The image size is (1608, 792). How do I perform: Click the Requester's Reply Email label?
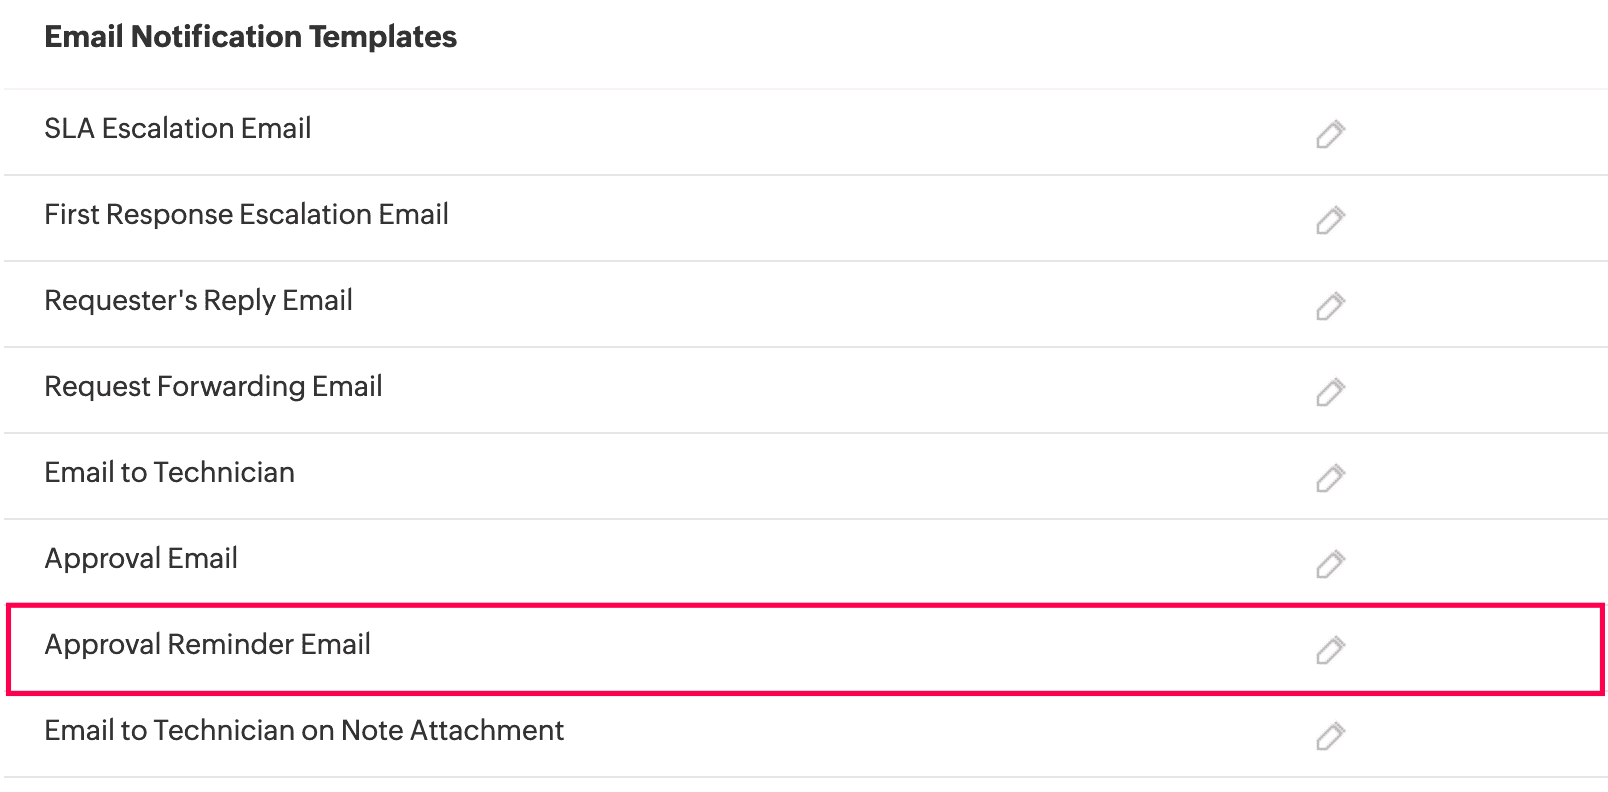[198, 301]
